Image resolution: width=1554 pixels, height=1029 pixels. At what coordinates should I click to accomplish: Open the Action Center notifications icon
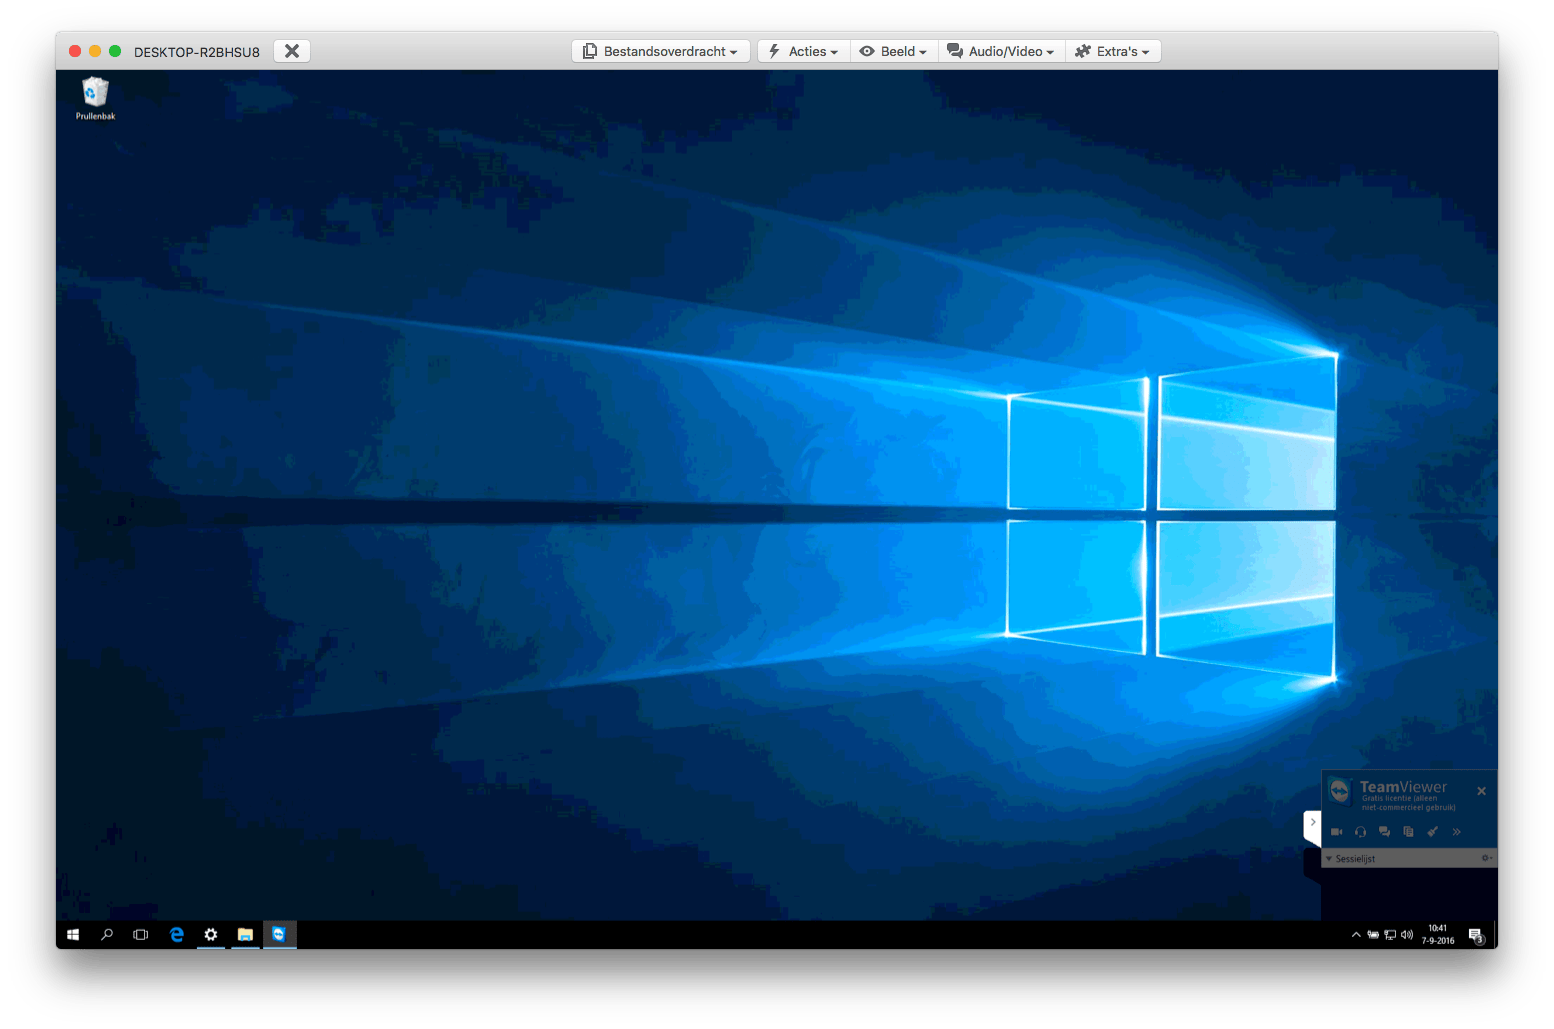pos(1476,936)
